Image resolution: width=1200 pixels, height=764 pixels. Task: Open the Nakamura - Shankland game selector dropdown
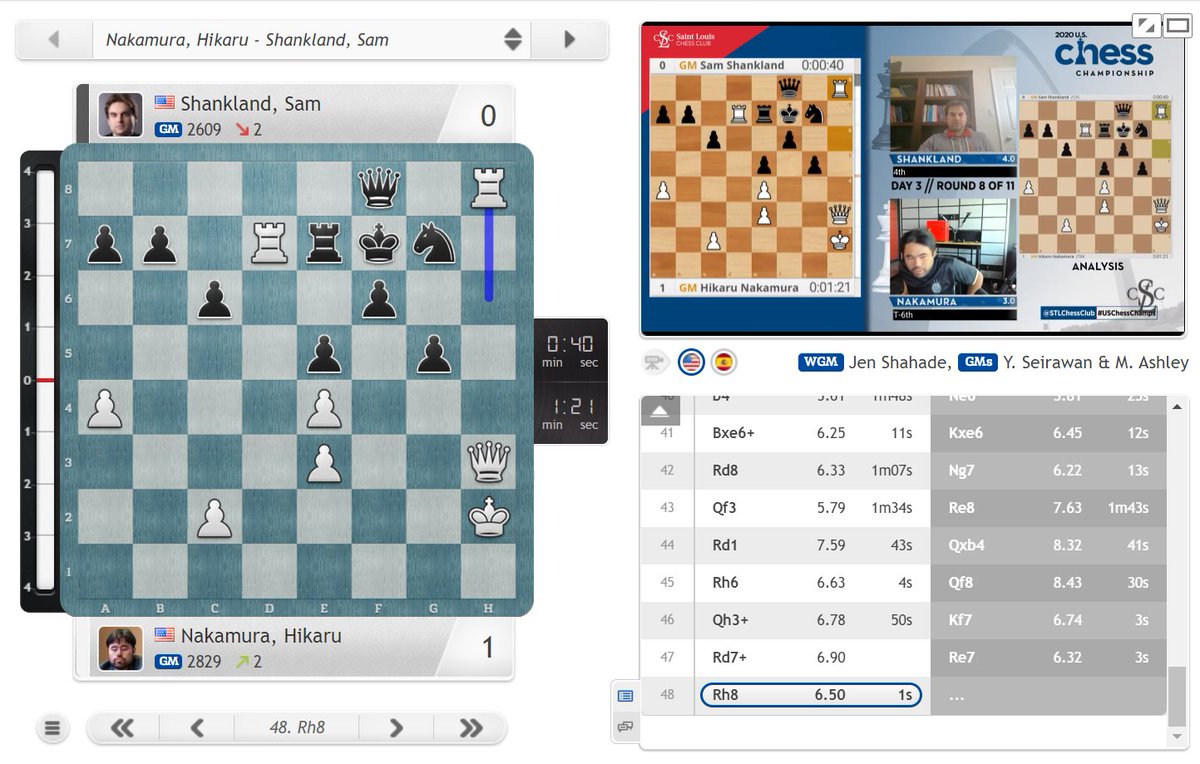pyautogui.click(x=312, y=40)
